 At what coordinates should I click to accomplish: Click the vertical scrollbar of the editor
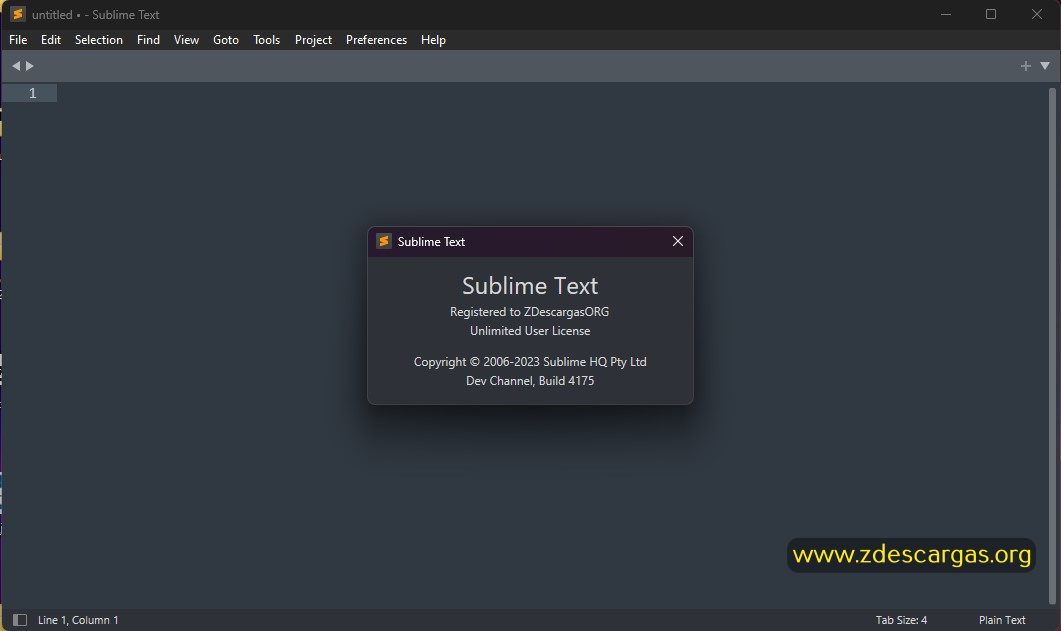(x=1052, y=345)
